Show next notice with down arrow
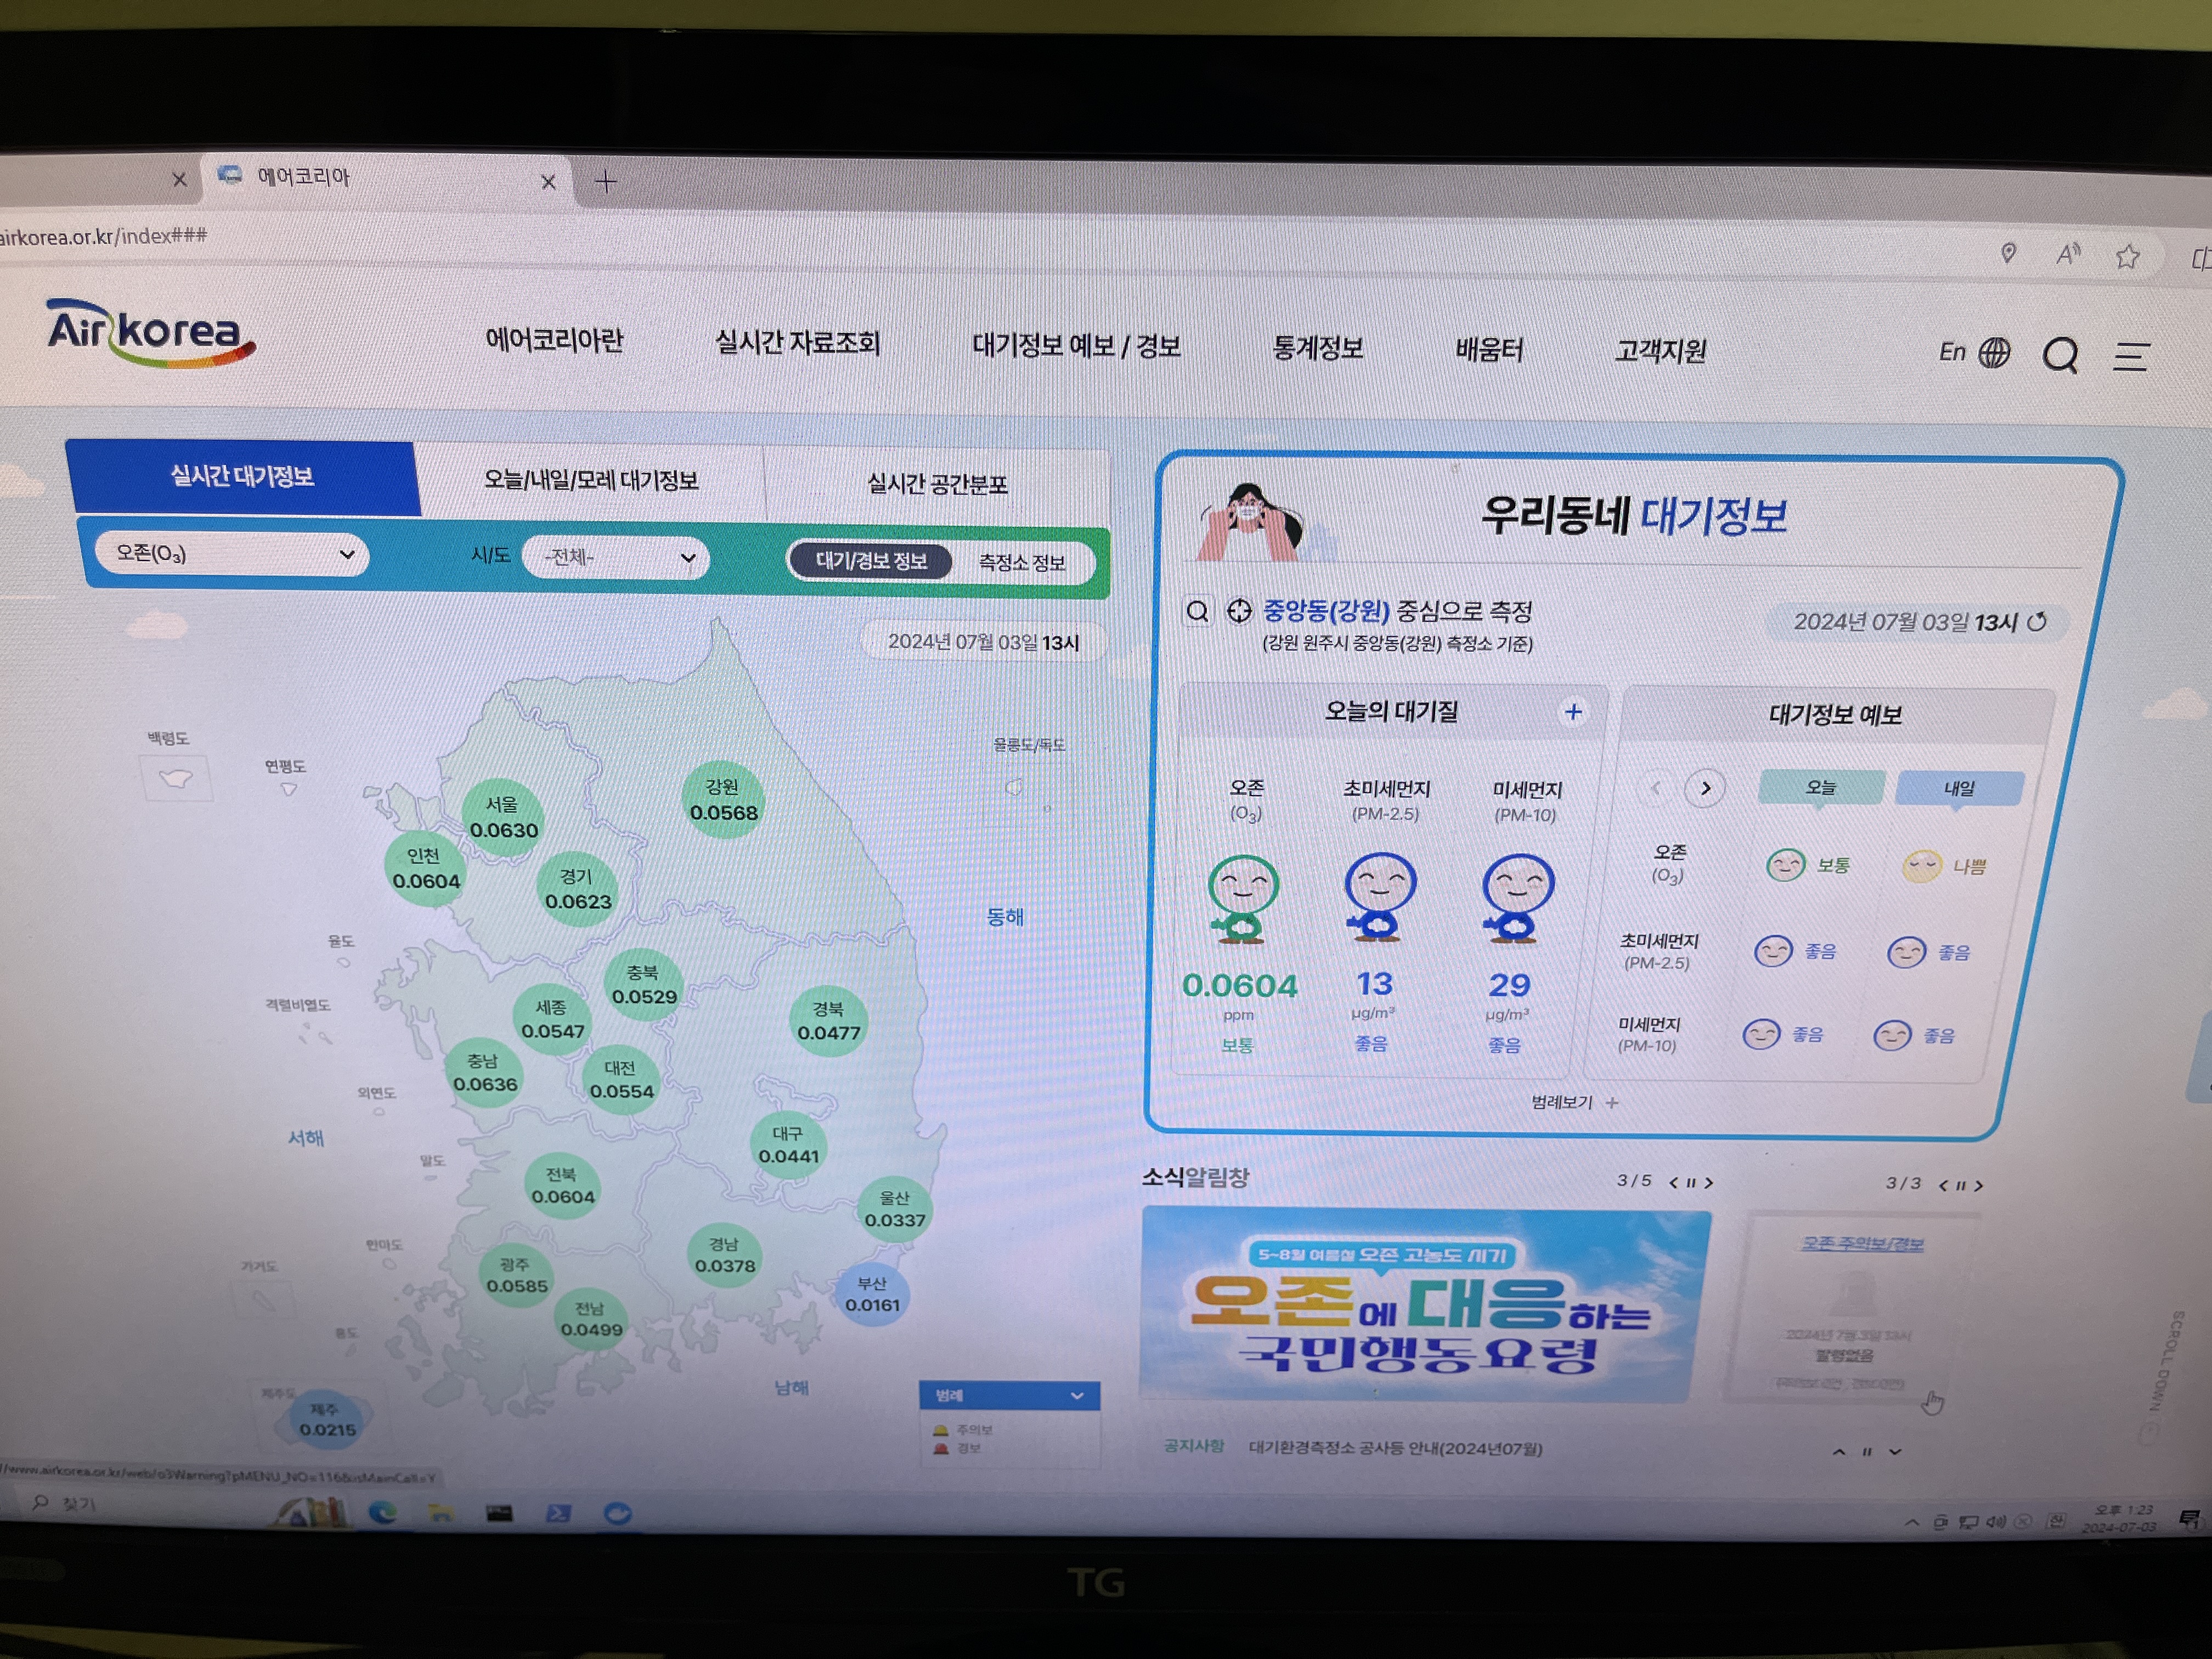 (1894, 1452)
